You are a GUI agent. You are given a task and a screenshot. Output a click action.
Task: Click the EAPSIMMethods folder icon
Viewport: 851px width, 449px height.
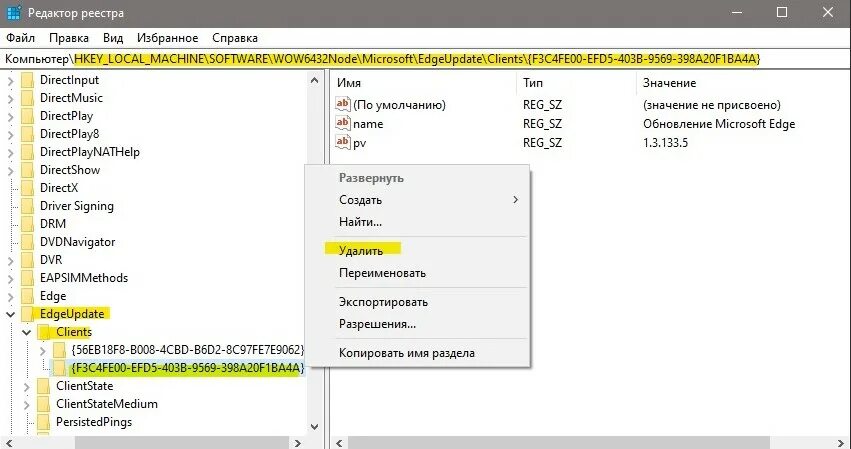(27, 278)
